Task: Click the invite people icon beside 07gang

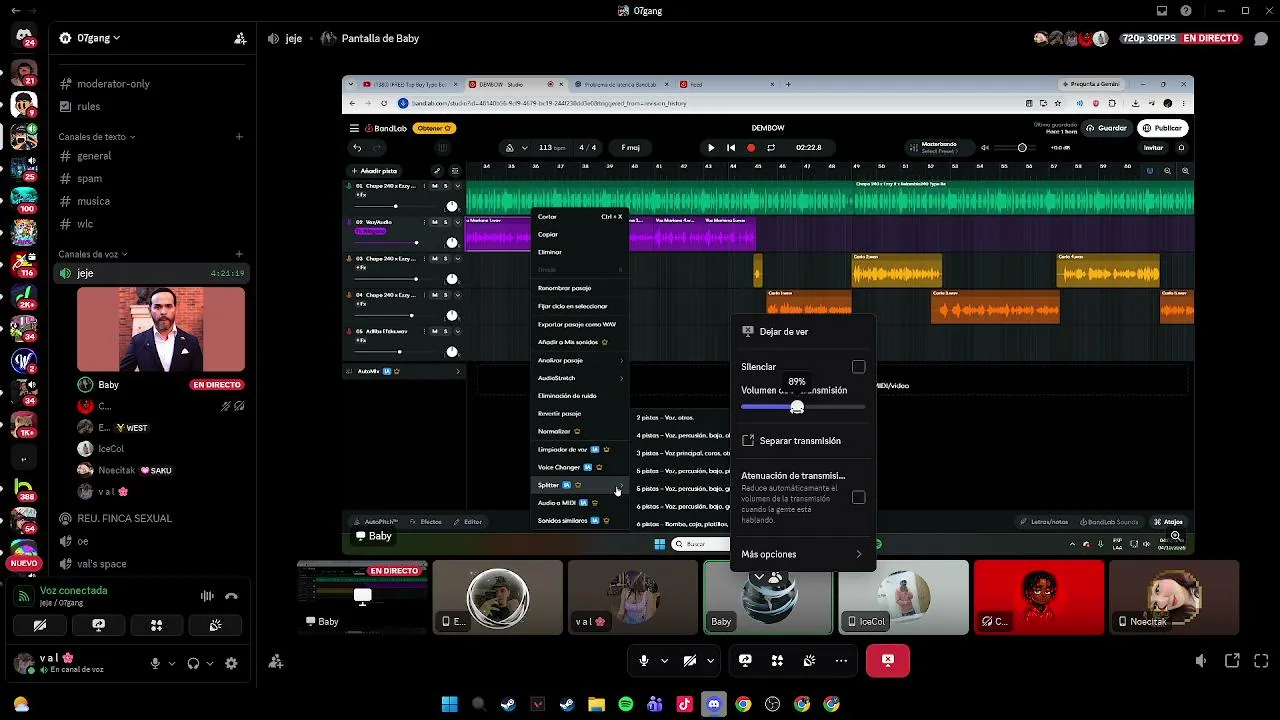Action: pos(240,38)
